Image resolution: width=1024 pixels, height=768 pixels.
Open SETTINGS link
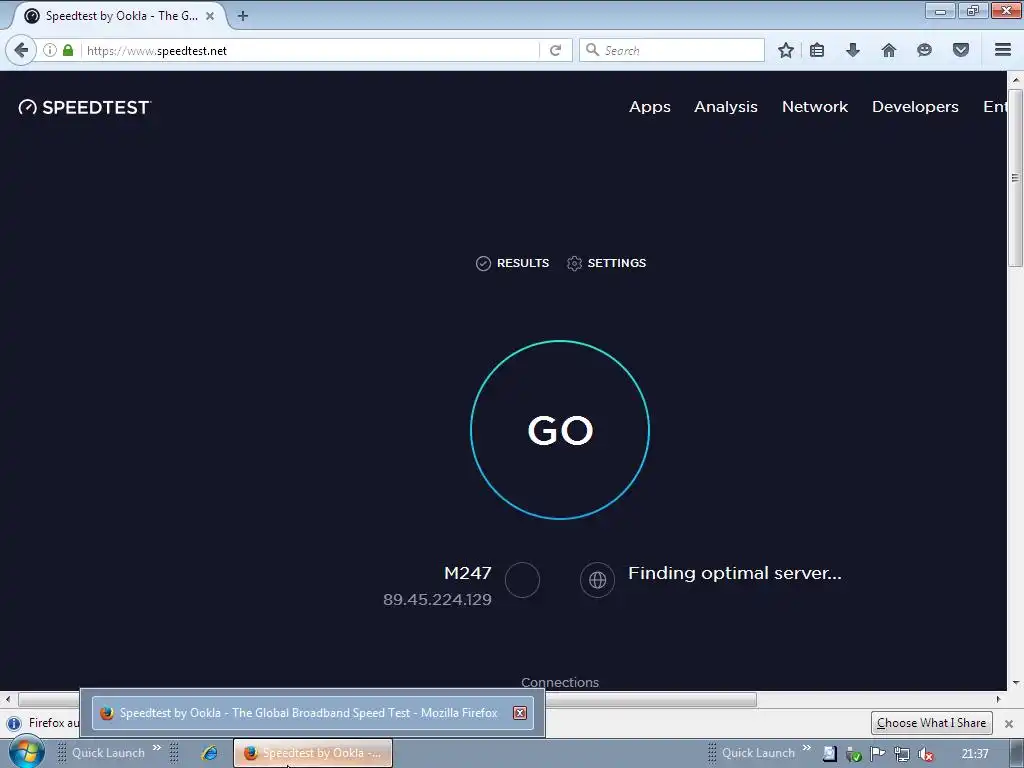[607, 263]
